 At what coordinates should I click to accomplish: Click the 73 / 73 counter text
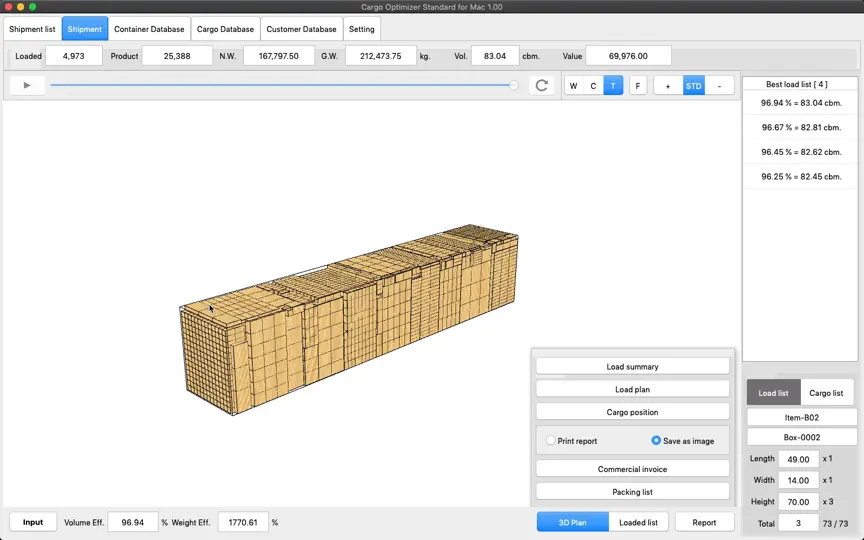pyautogui.click(x=835, y=523)
